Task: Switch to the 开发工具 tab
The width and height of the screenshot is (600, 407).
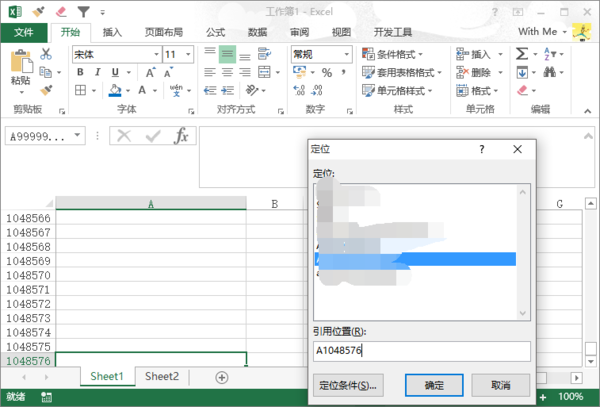Action: pos(393,33)
